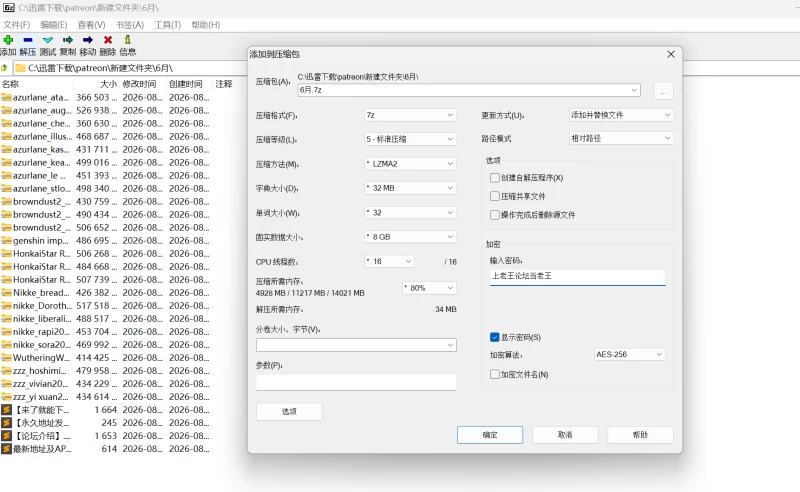
Task: Select the zzz_hoshimi archive icon
Action: click(x=6, y=371)
